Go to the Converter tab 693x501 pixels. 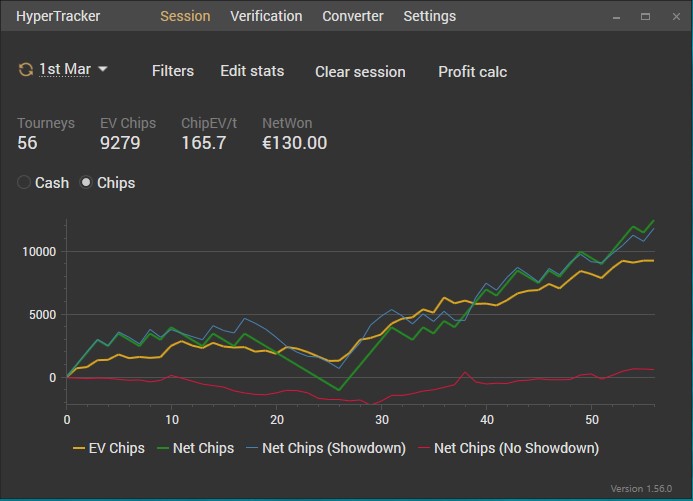coord(353,16)
